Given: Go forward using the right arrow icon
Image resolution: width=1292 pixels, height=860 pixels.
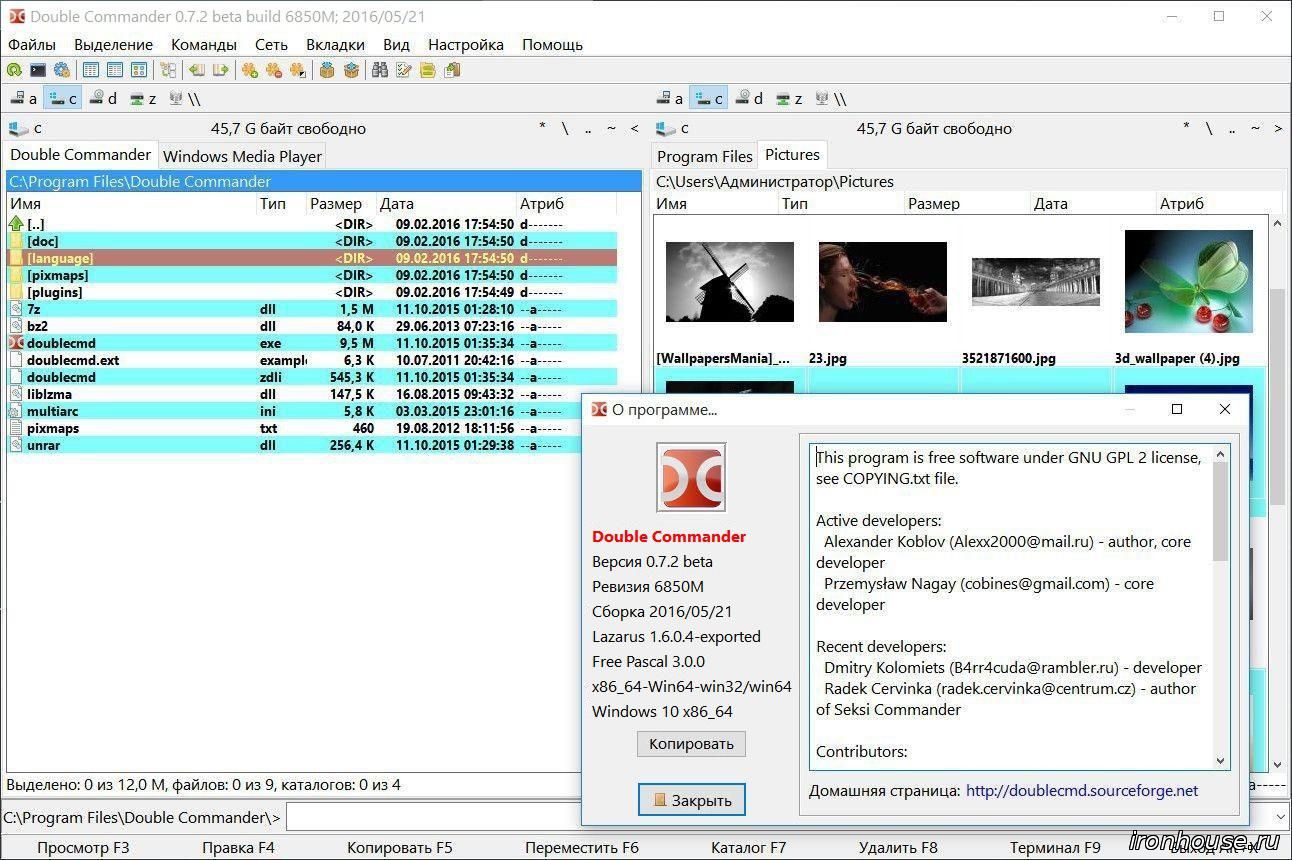Looking at the screenshot, I should pos(221,70).
